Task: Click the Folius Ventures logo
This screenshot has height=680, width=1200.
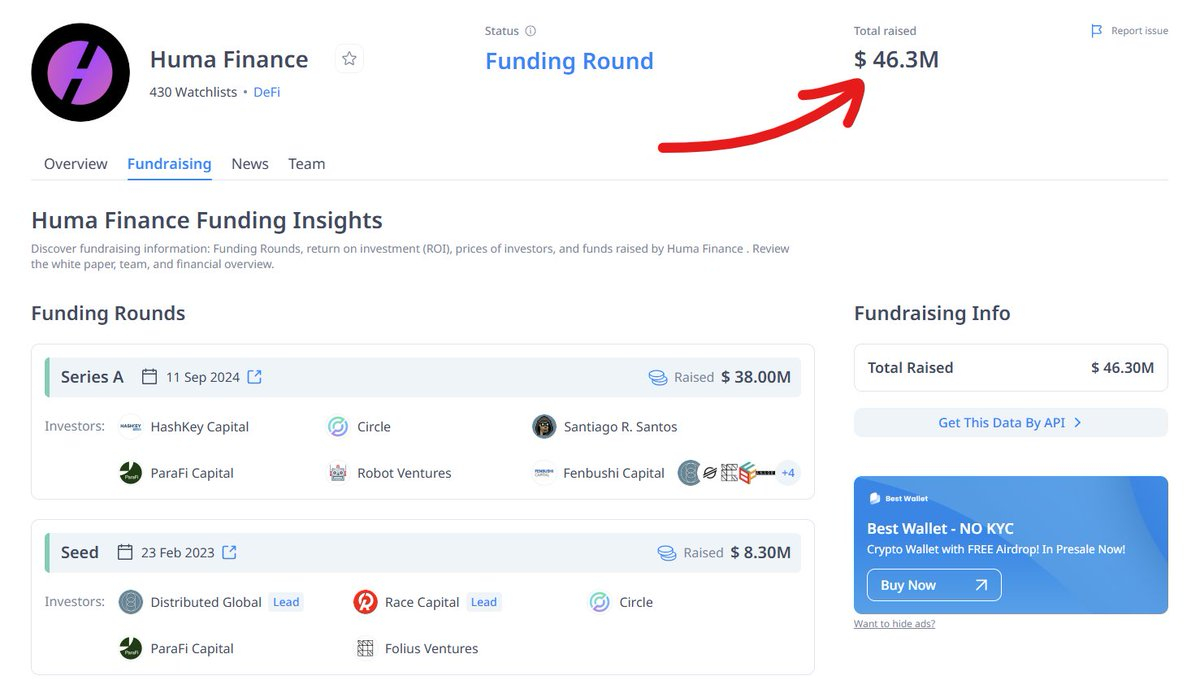Action: 365,648
